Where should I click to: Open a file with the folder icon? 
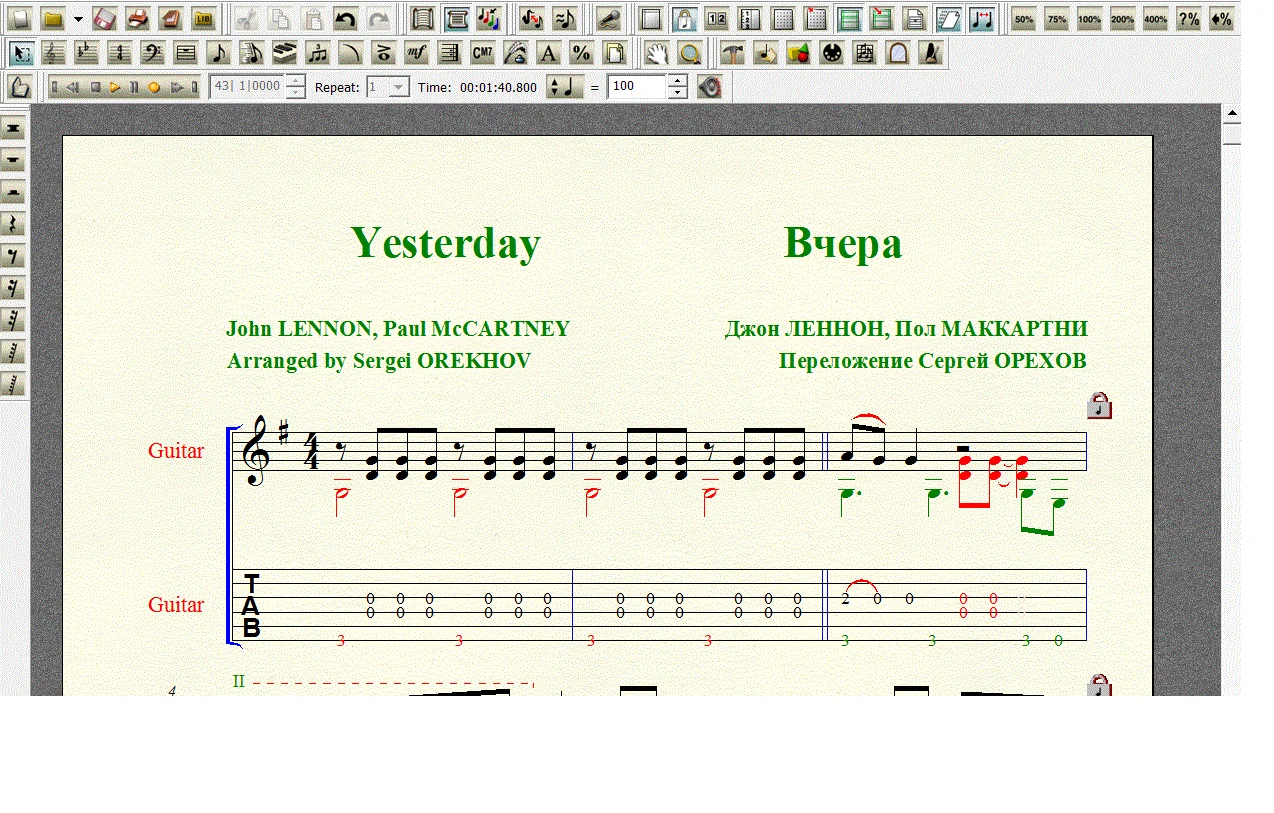[x=53, y=18]
